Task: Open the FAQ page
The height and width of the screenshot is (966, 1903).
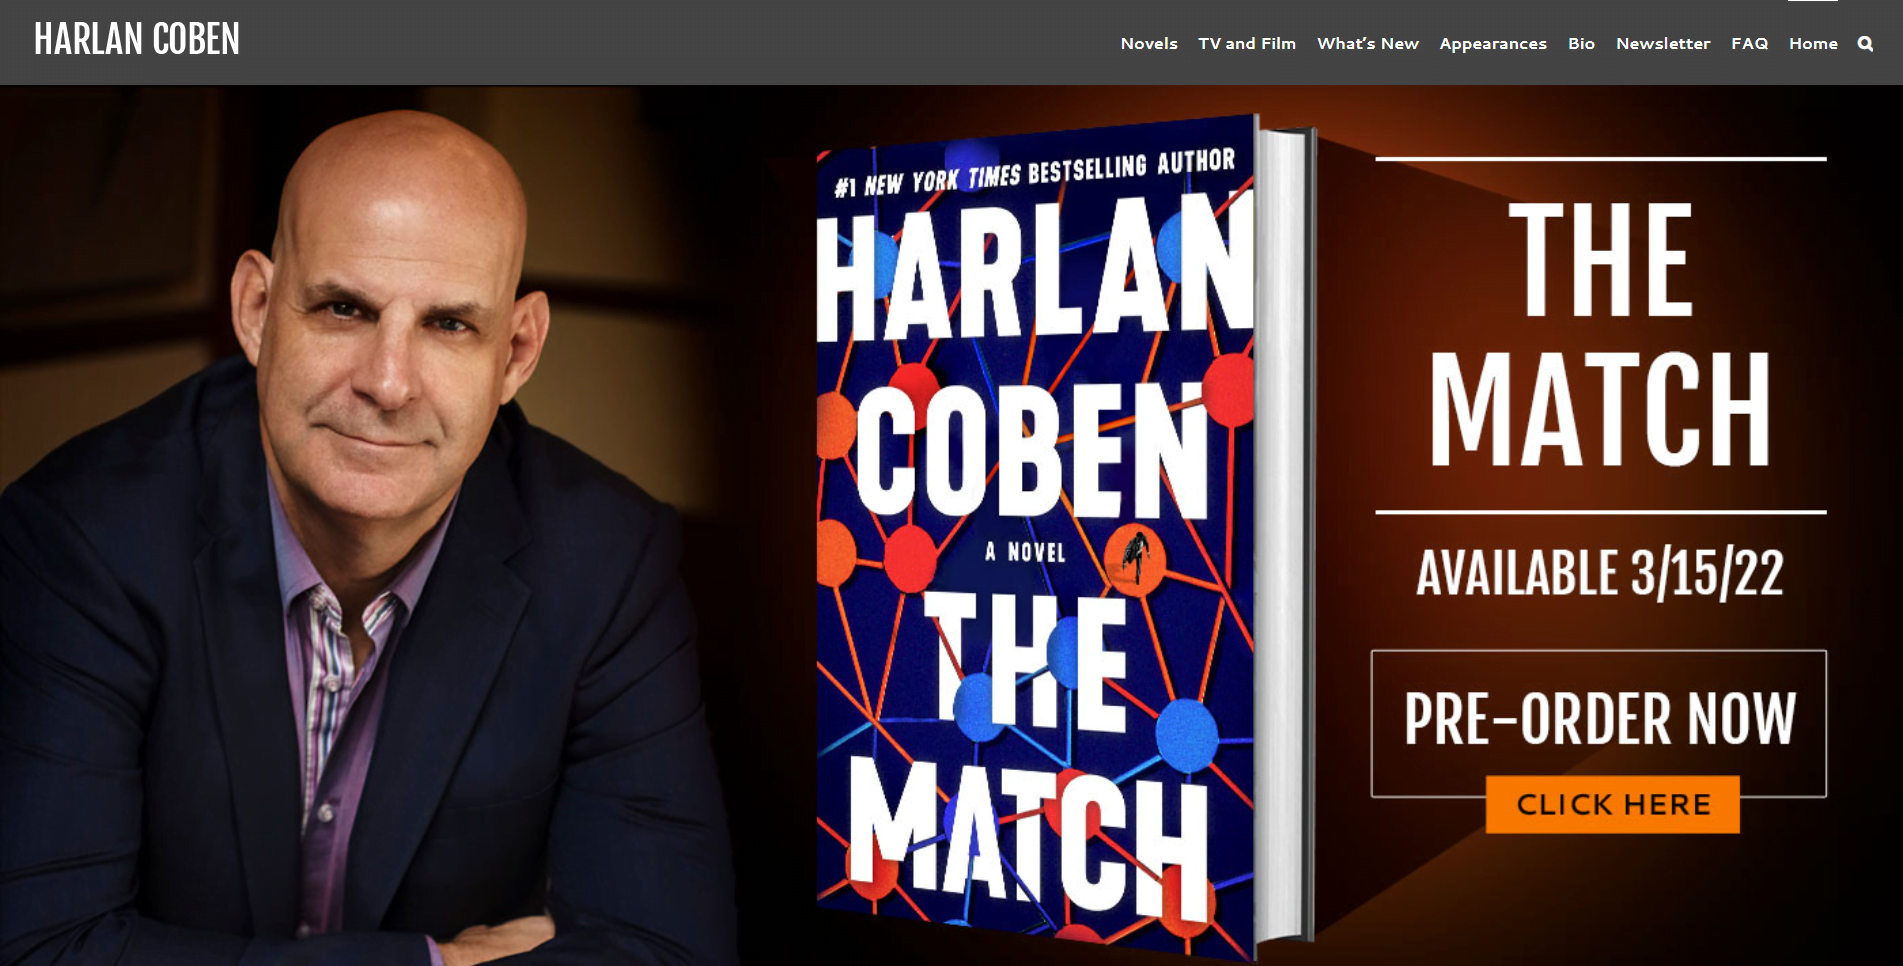Action: pos(1749,43)
